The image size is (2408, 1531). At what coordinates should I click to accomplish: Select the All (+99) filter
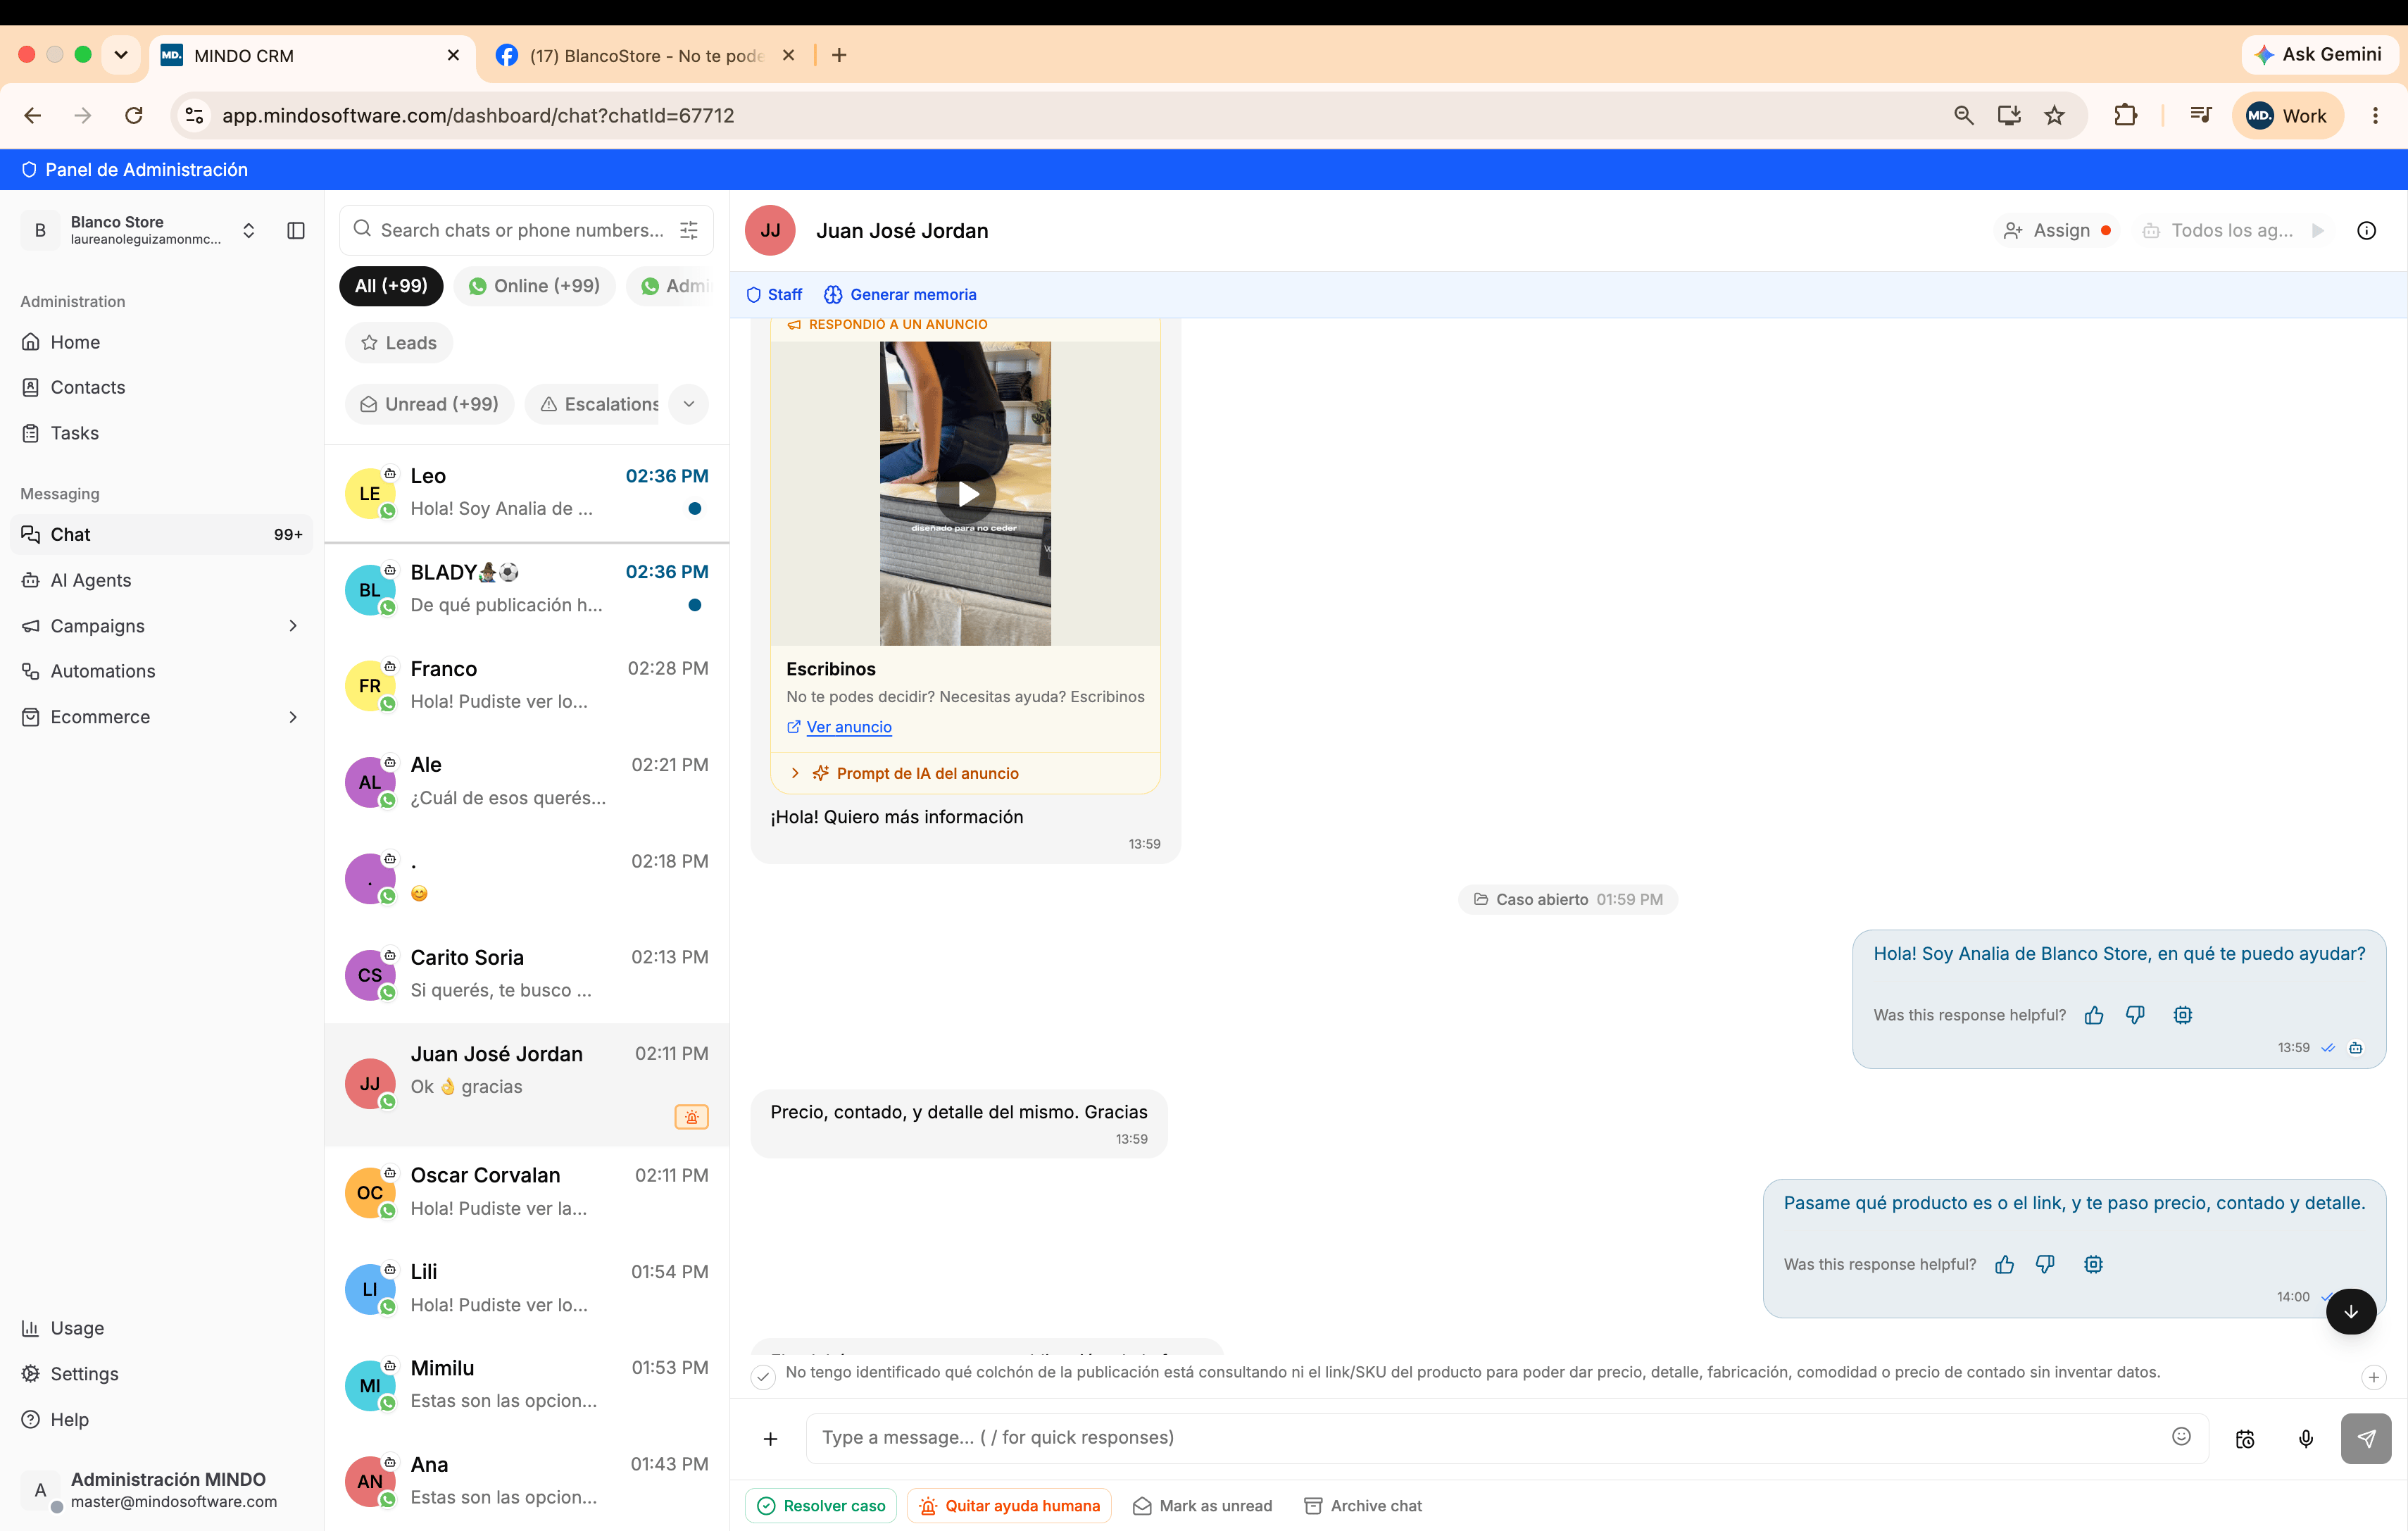391,286
